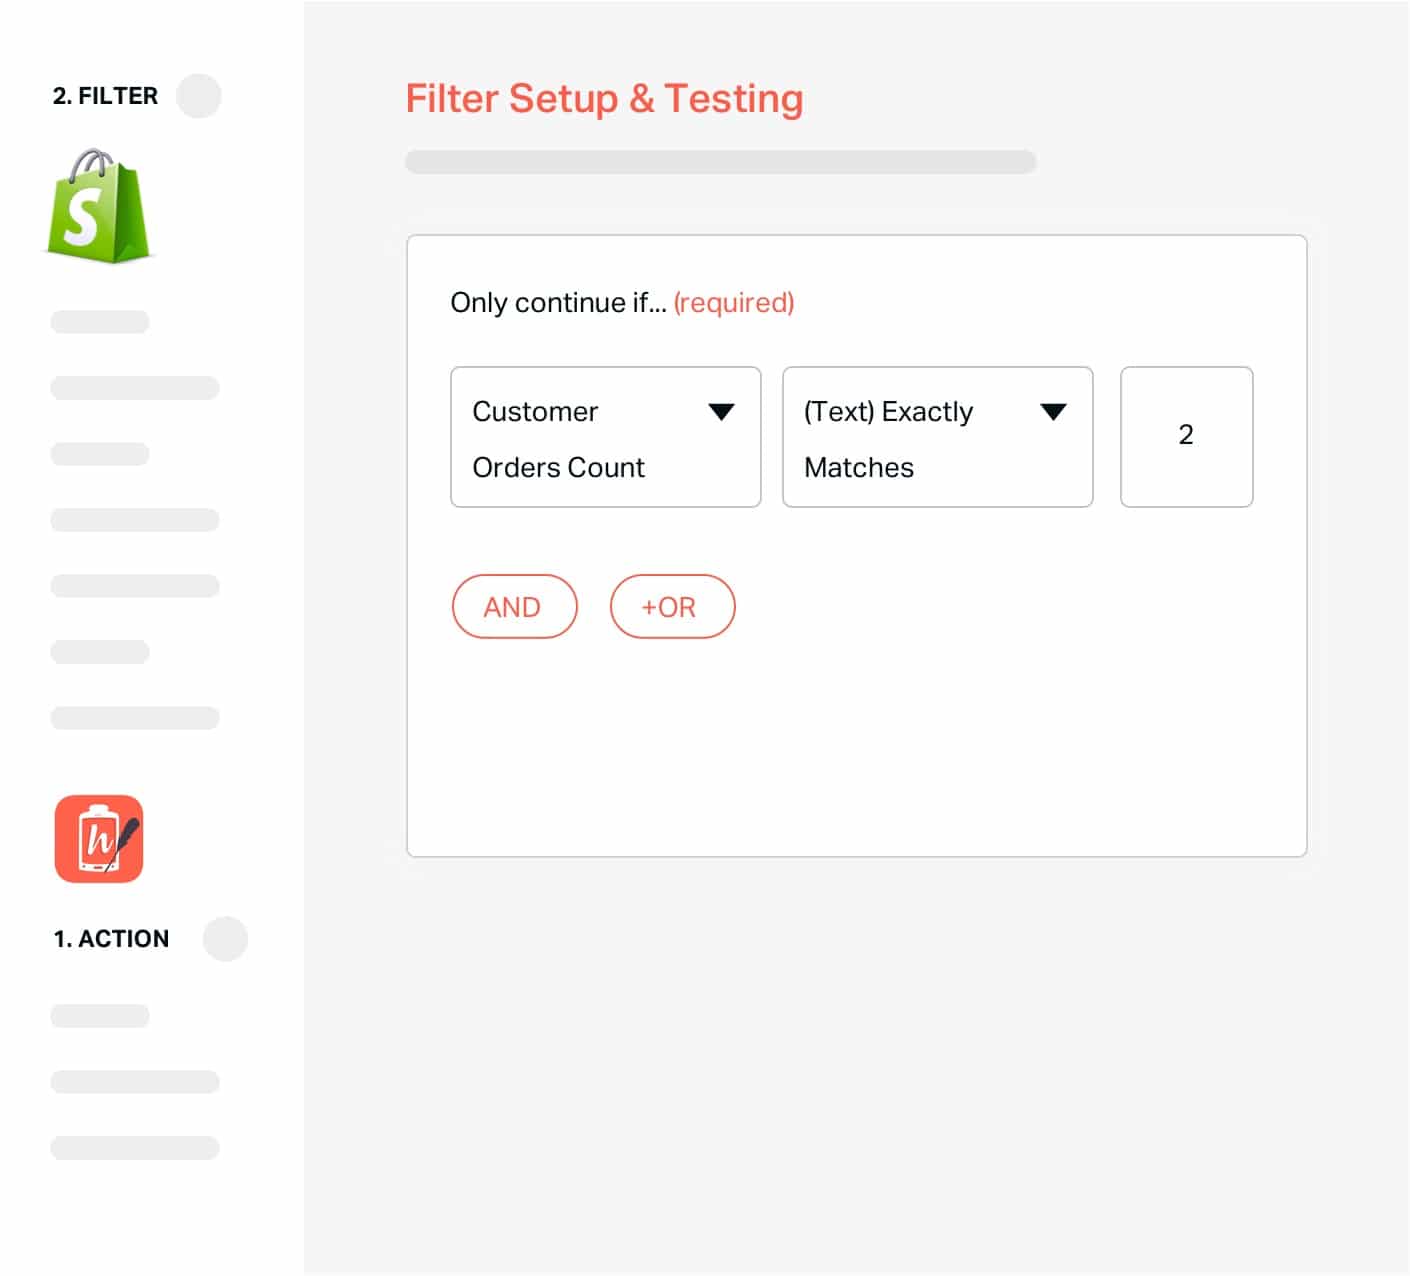Click the first placeholder item under 1. ACTION

(100, 1016)
